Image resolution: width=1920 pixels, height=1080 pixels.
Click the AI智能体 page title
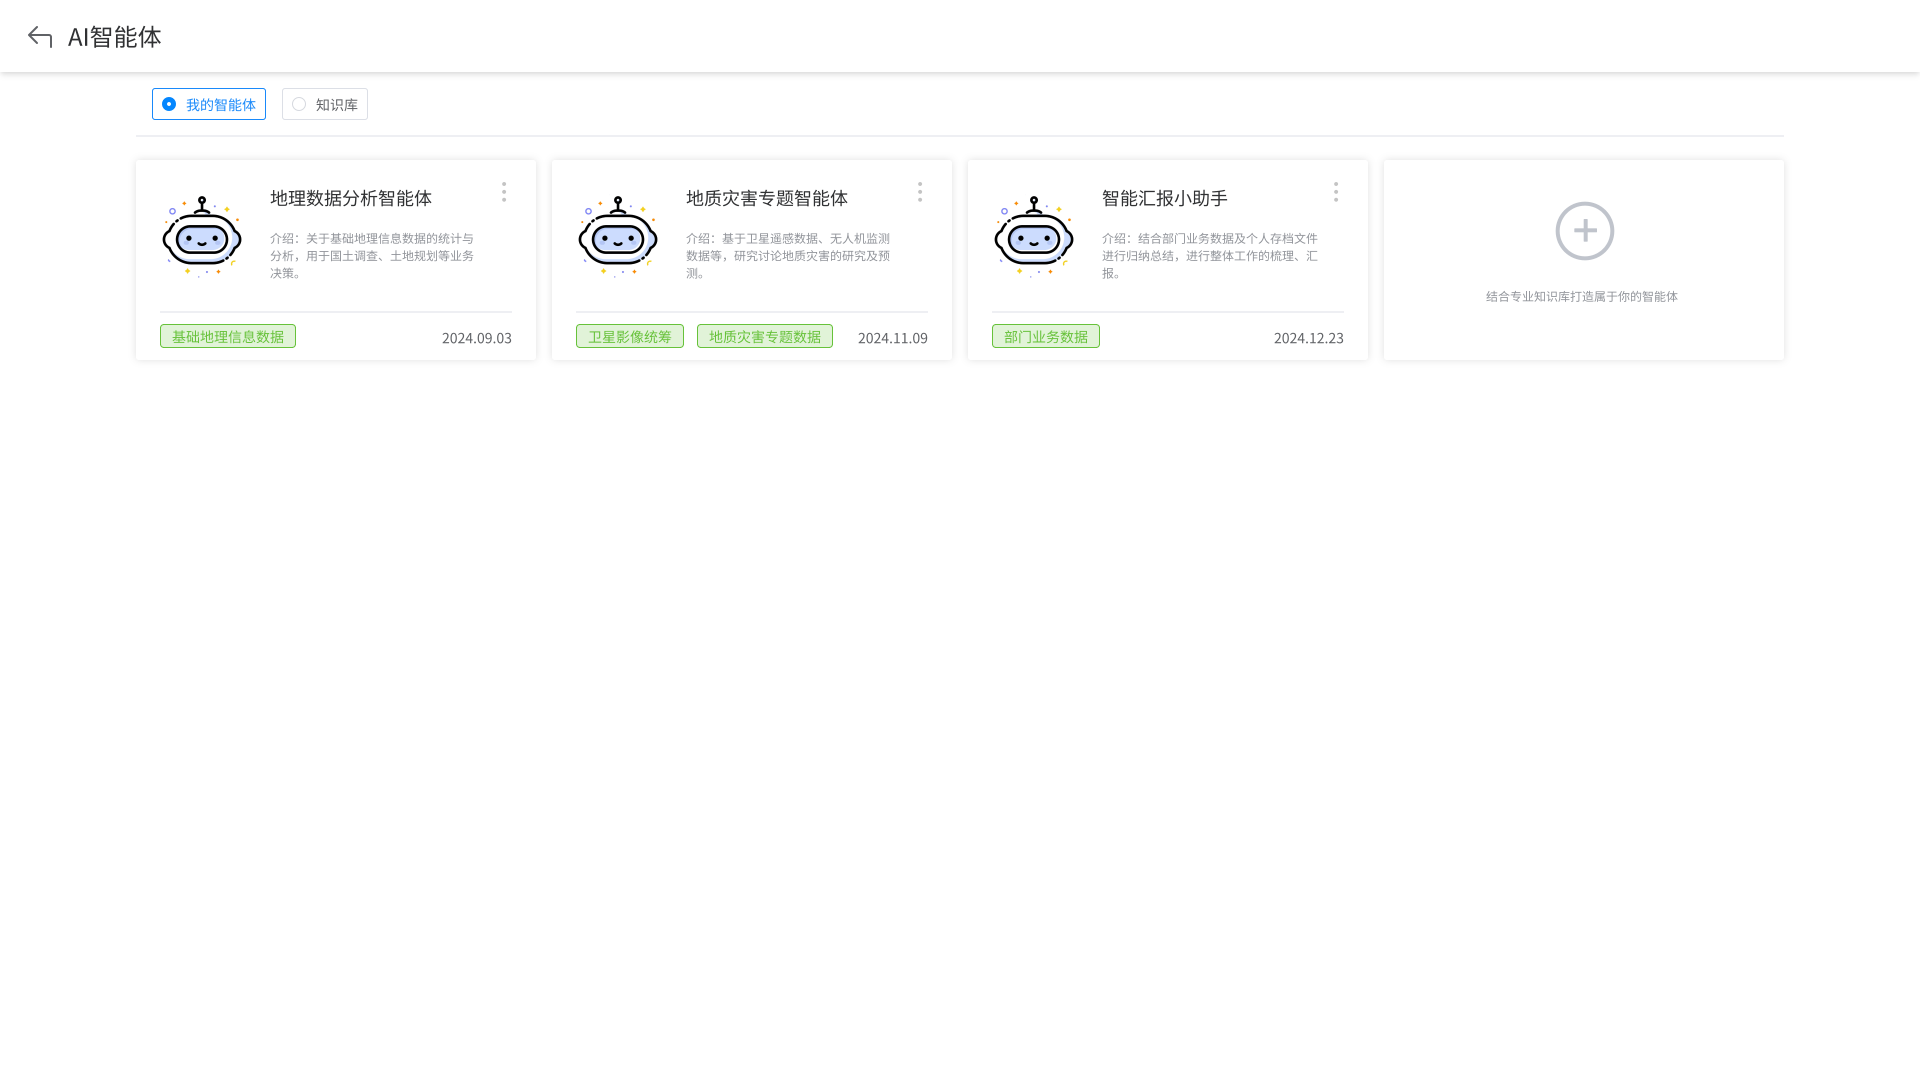115,37
